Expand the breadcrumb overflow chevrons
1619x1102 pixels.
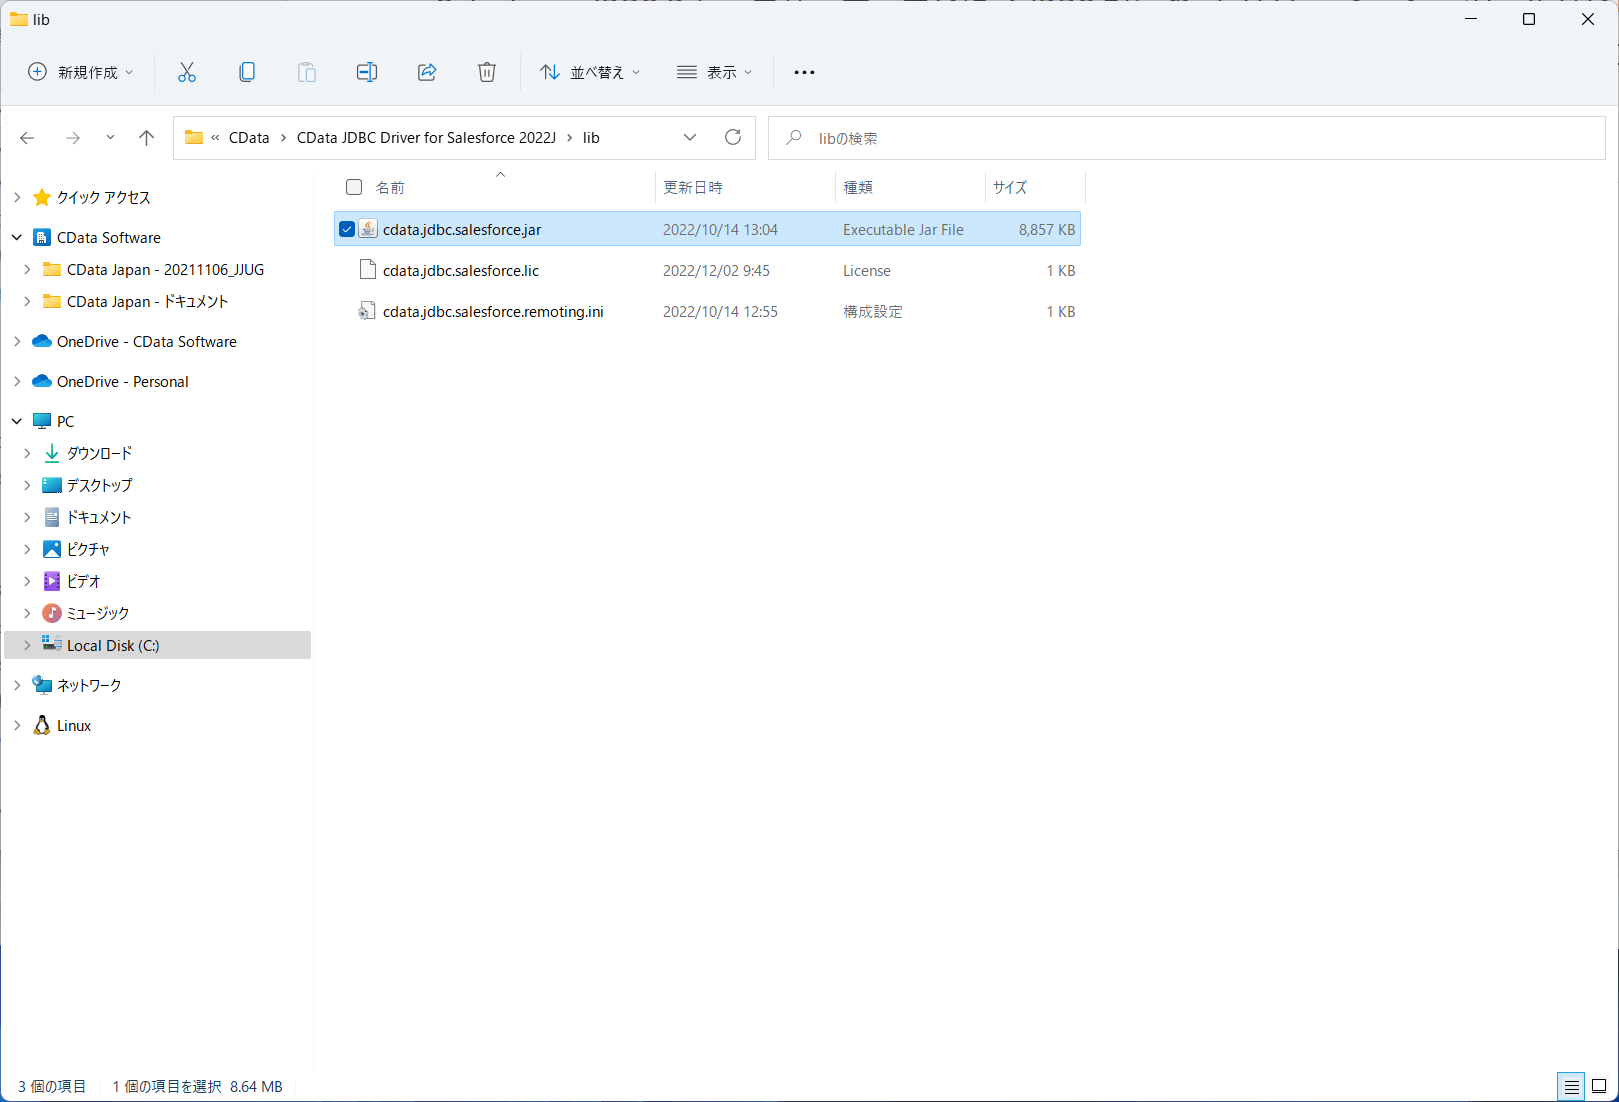coord(215,138)
